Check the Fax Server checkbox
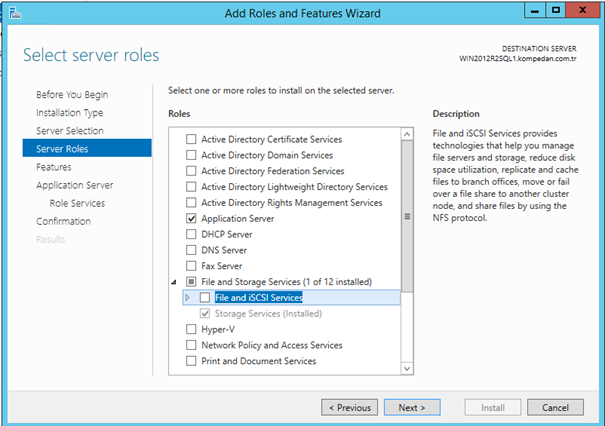 192,266
